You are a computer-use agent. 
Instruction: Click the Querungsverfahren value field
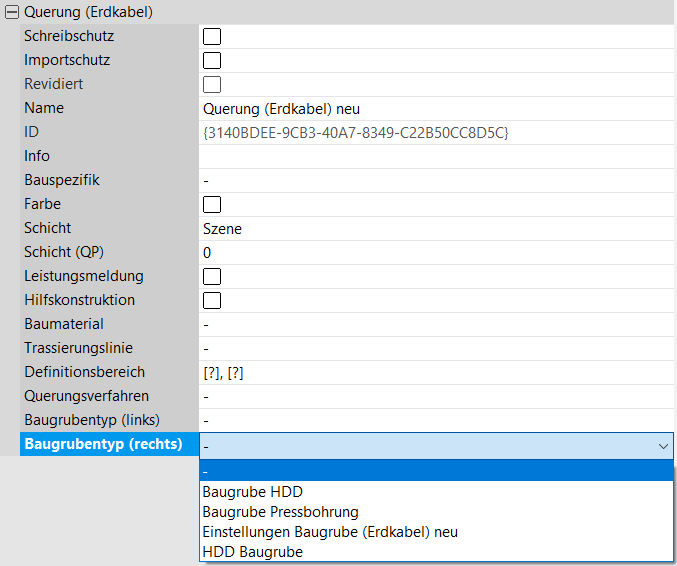[435, 396]
